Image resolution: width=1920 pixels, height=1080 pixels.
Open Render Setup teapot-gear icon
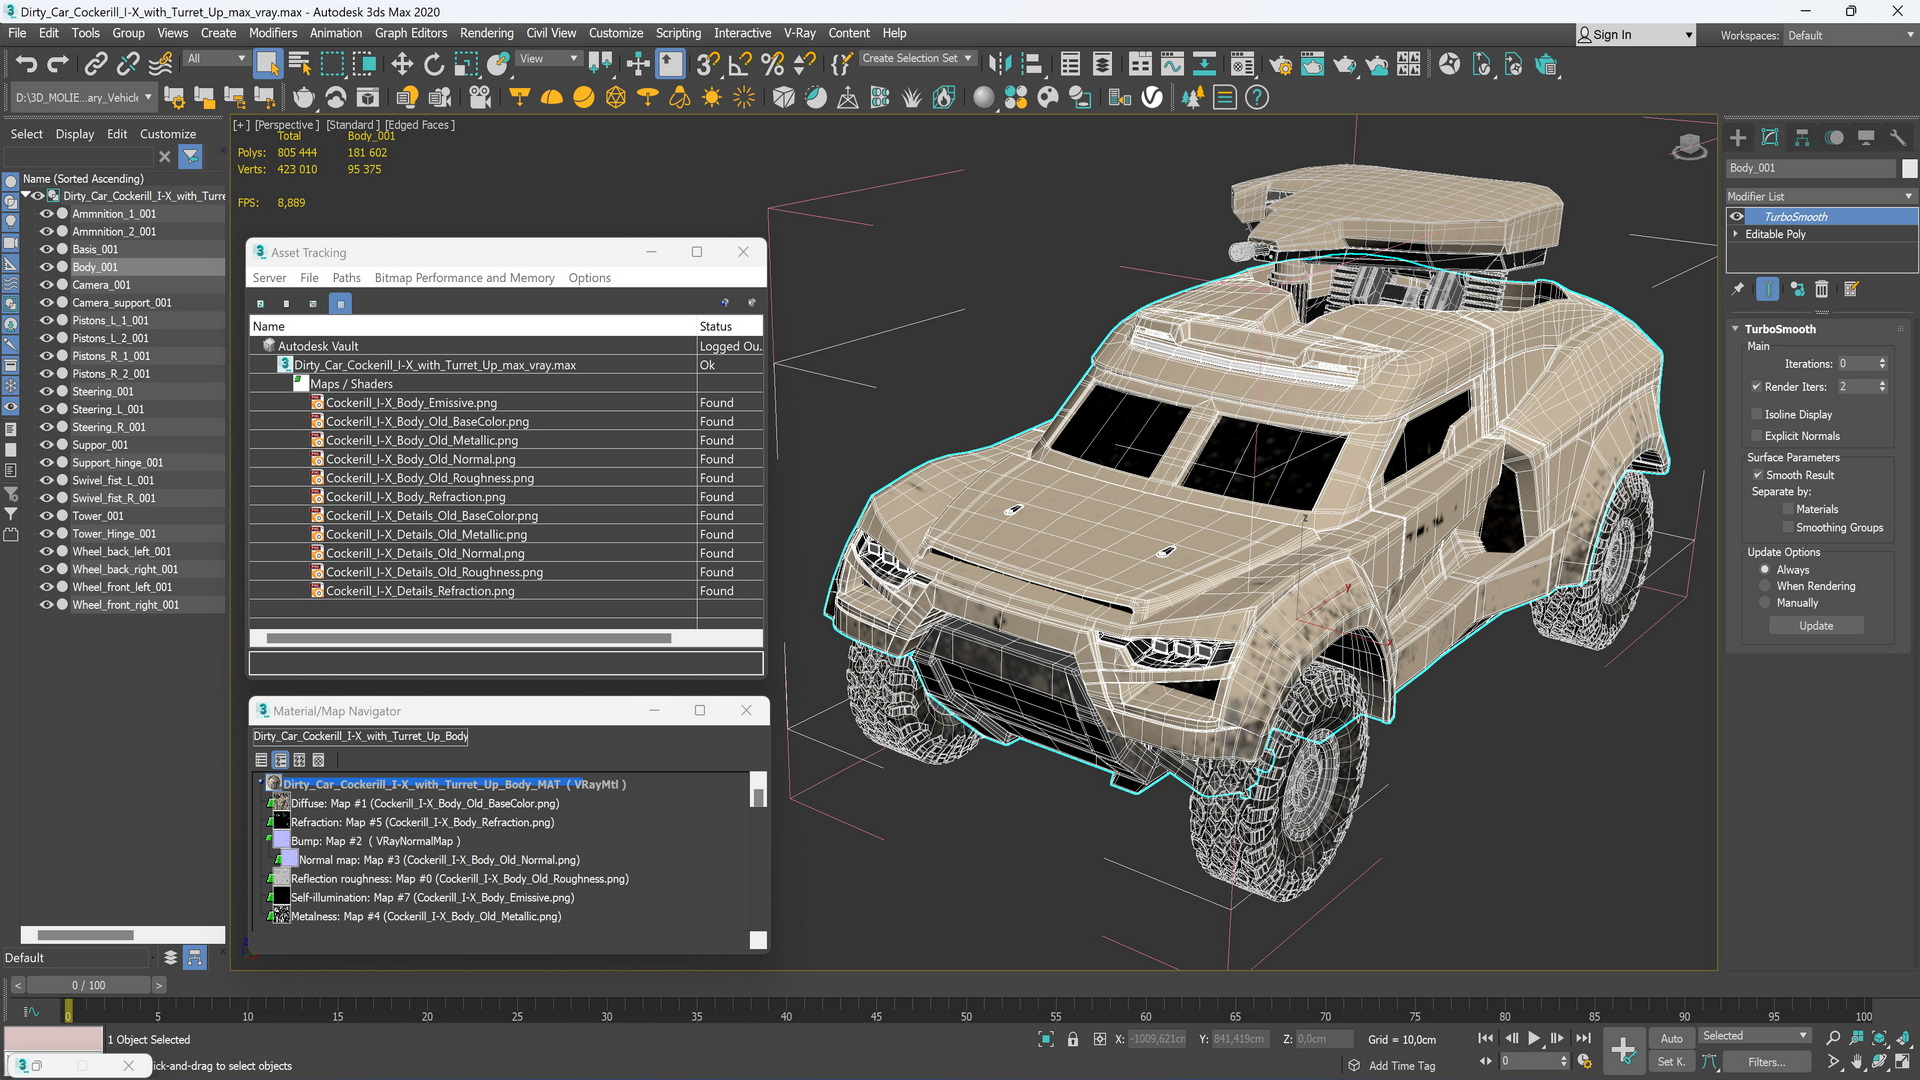point(1280,65)
